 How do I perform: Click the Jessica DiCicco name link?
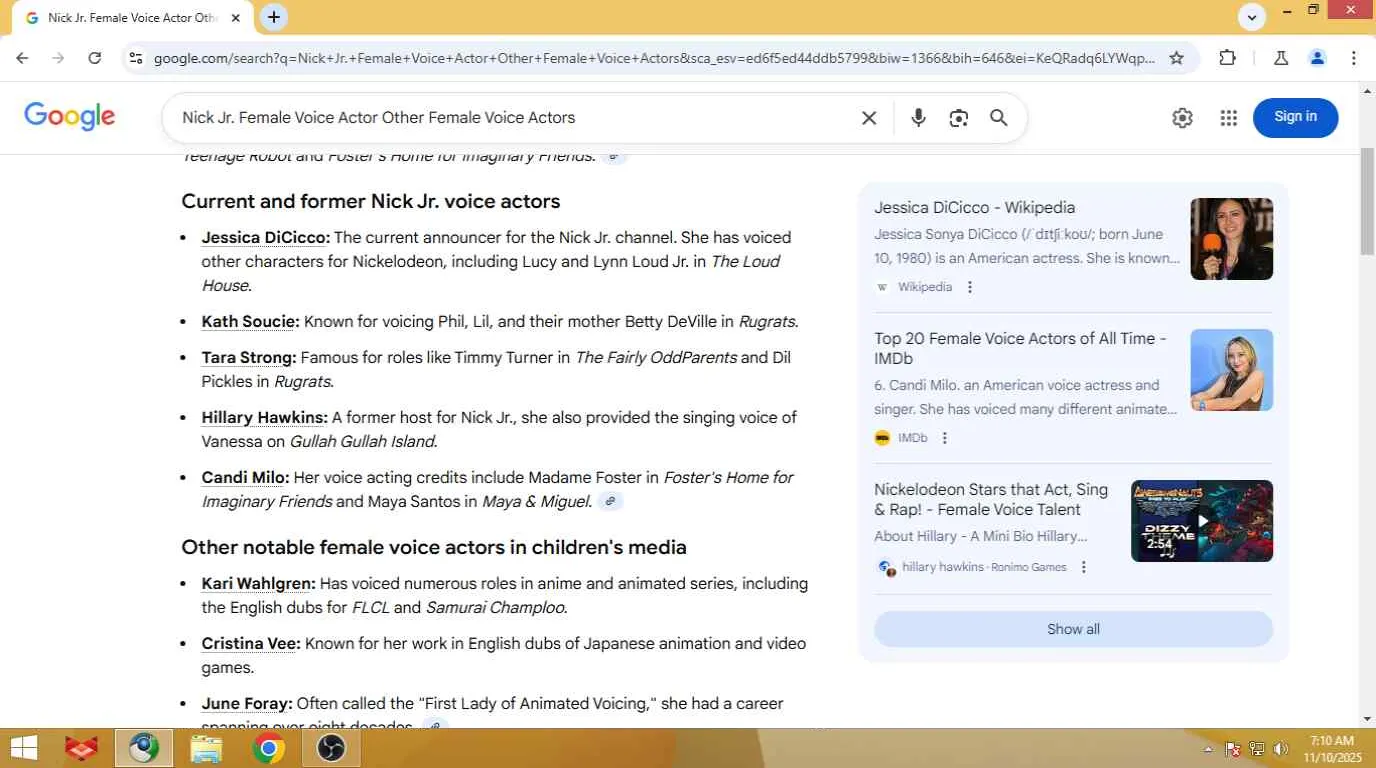(x=265, y=238)
